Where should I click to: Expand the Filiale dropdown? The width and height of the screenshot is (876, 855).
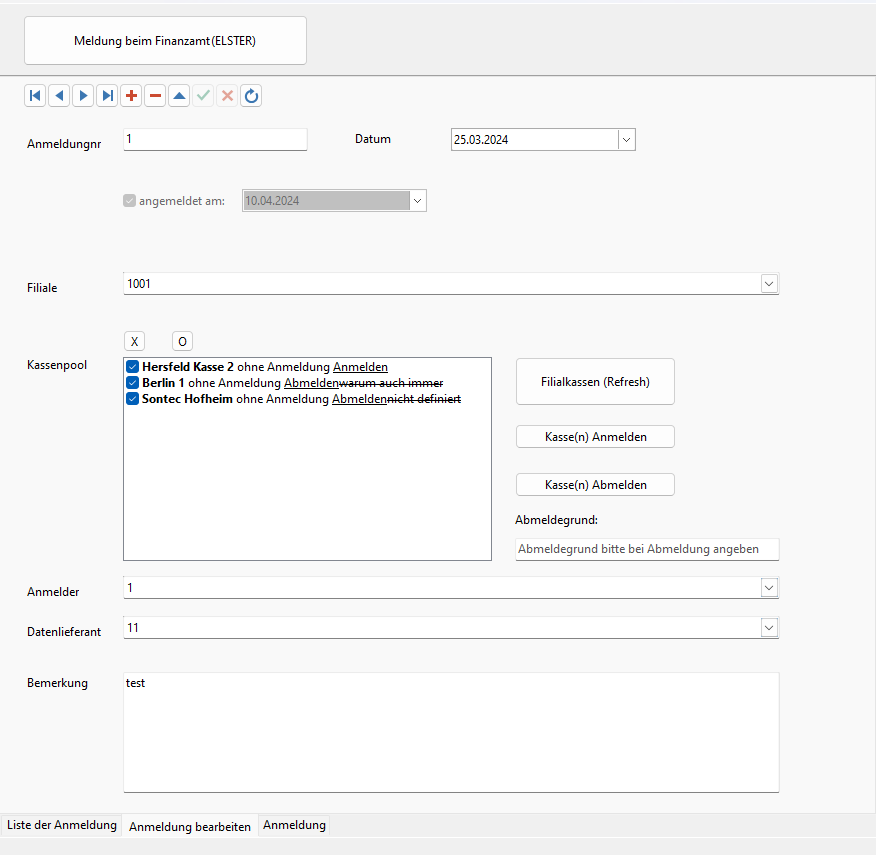pyautogui.click(x=769, y=284)
